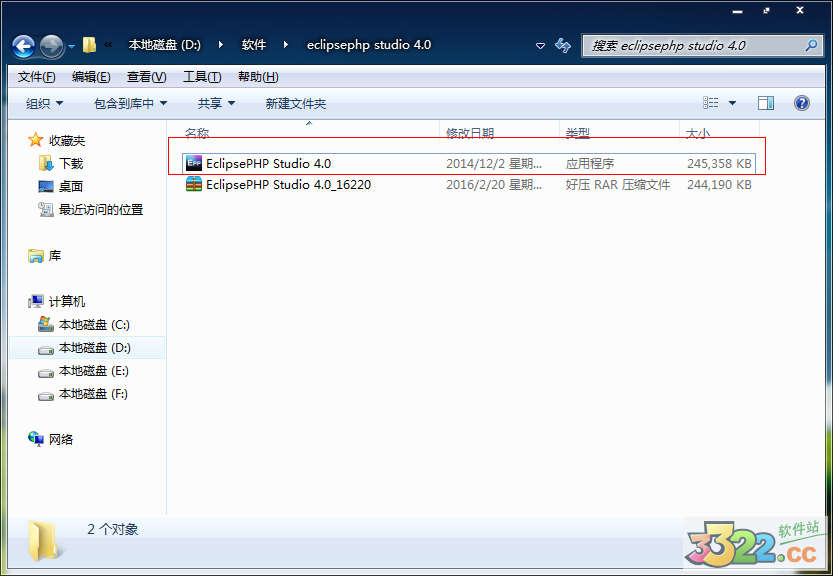The width and height of the screenshot is (833, 576).
Task: Select the eclipsephp studio 4.0 breadcrumb
Action: coord(369,45)
